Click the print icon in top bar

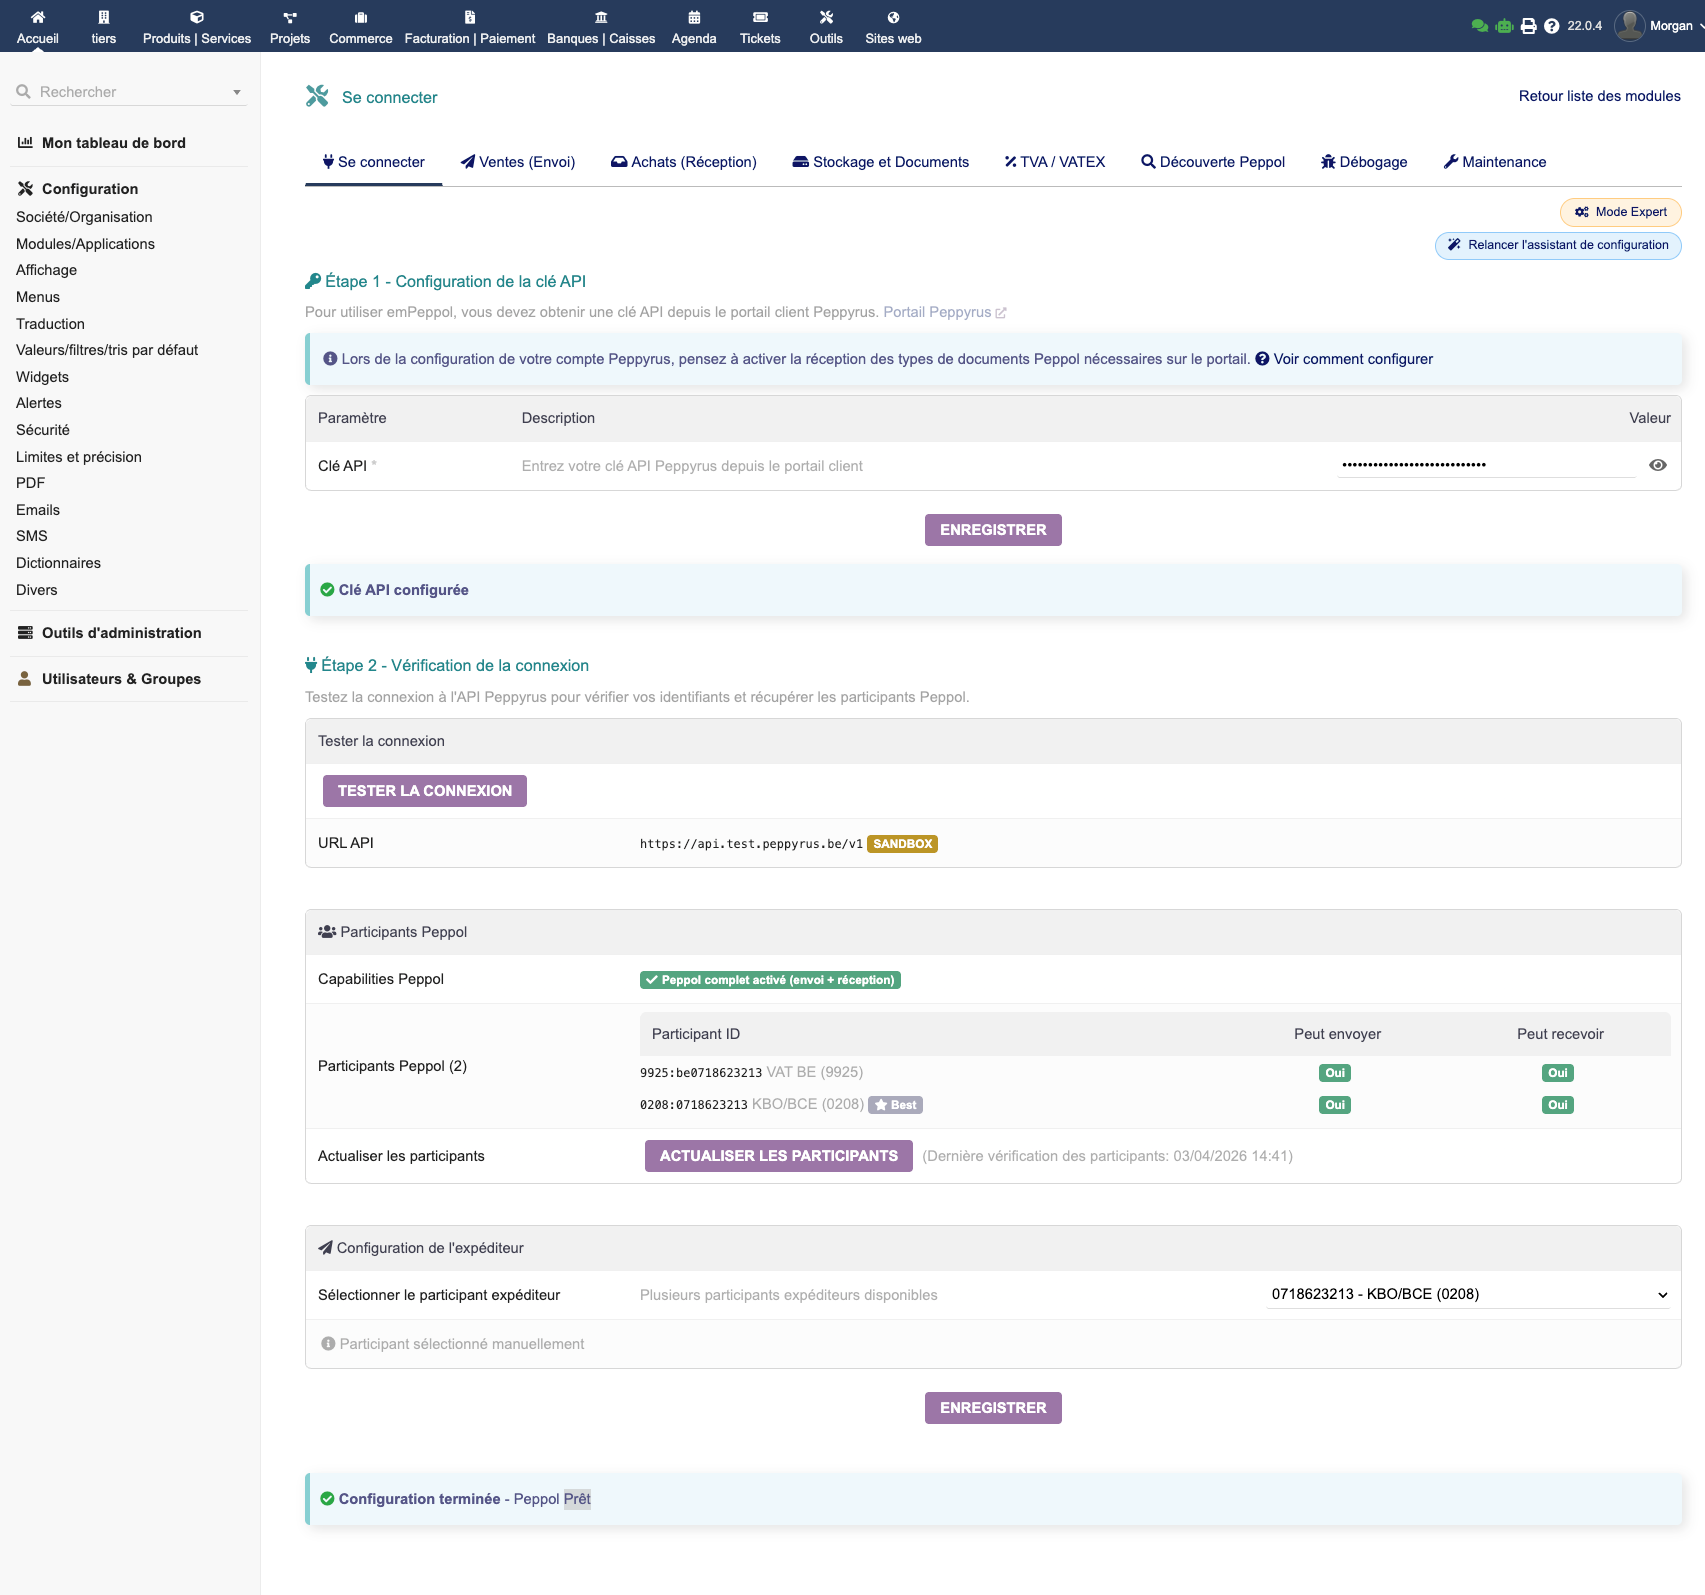tap(1528, 26)
